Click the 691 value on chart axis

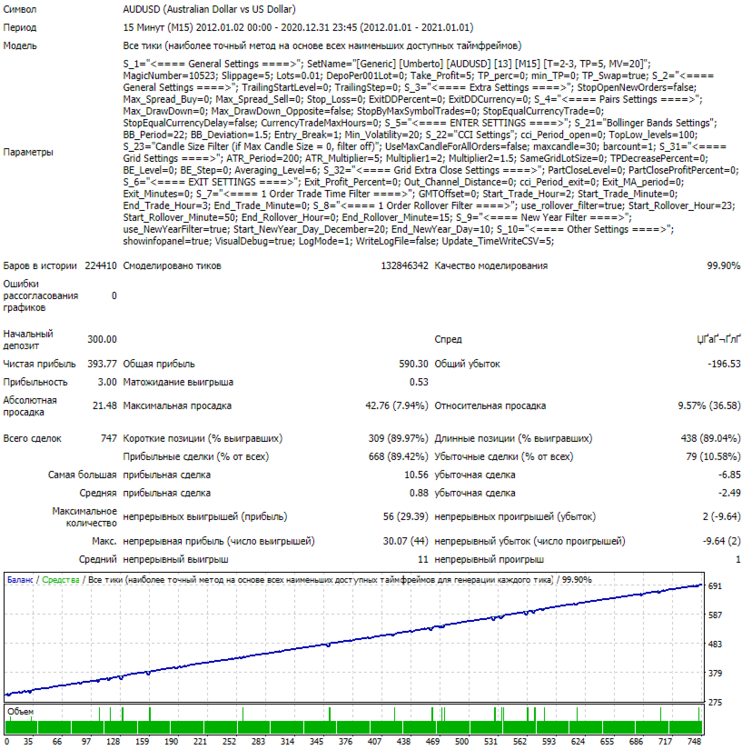(x=715, y=586)
